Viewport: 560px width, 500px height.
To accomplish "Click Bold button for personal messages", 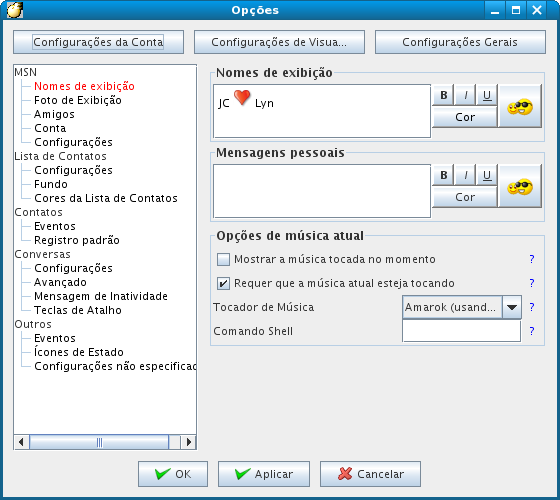I will pos(443,175).
